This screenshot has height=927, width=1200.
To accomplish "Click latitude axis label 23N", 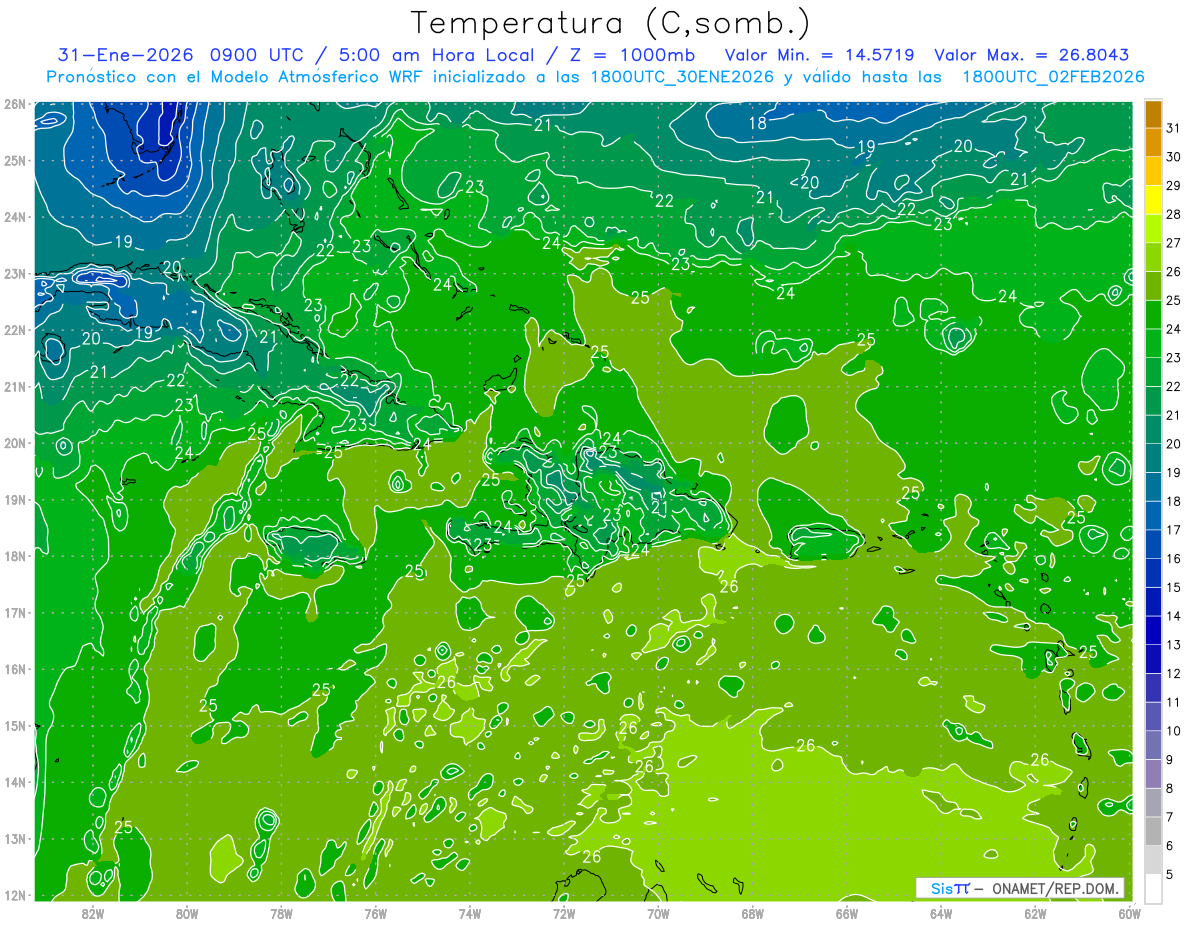I will tap(14, 273).
